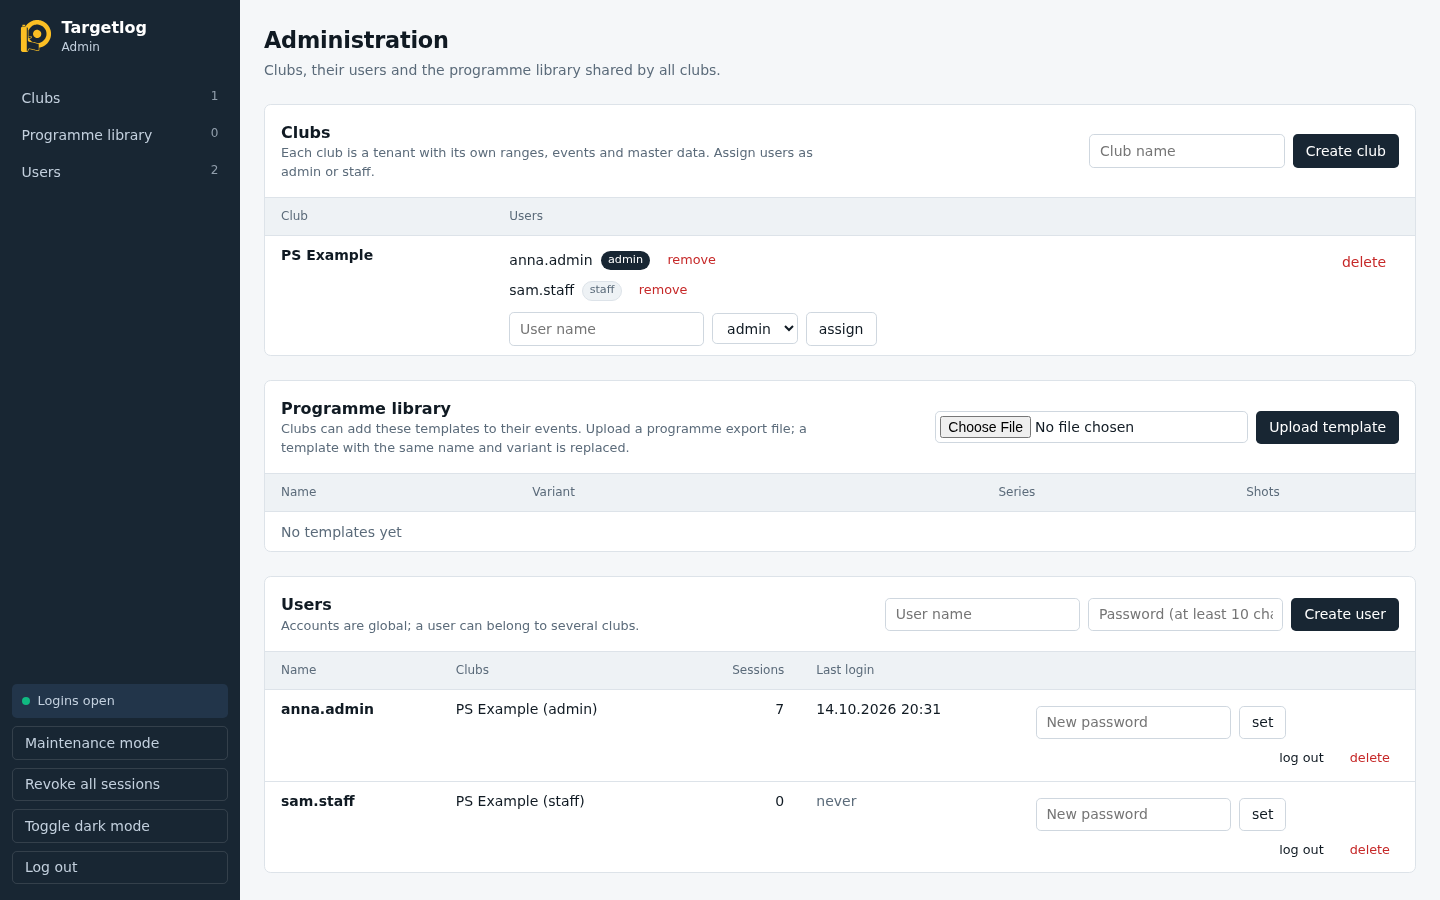1440x900 pixels.
Task: Remove sam.staff from PS Example
Action: pyautogui.click(x=663, y=290)
